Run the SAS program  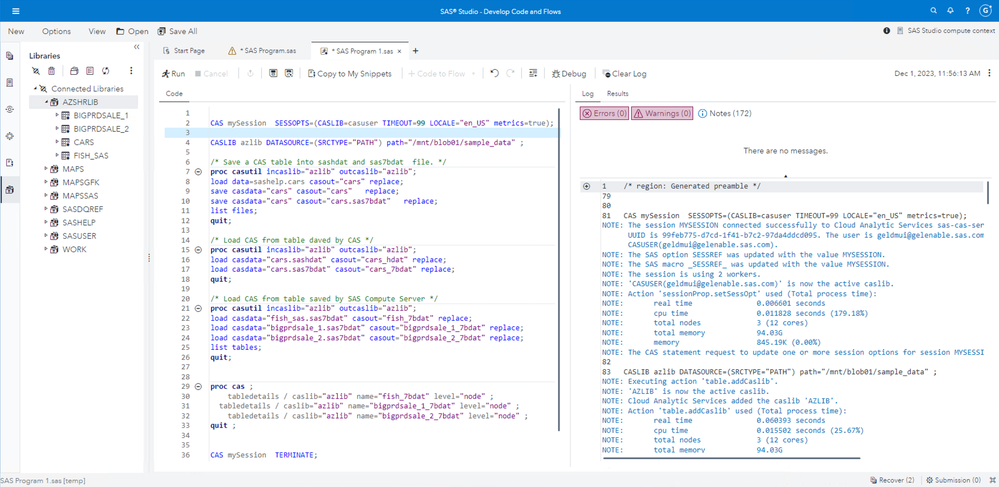click(x=173, y=73)
